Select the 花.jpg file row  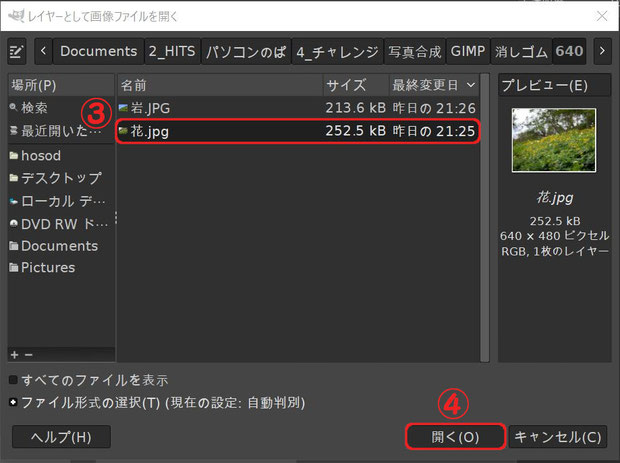[x=298, y=131]
